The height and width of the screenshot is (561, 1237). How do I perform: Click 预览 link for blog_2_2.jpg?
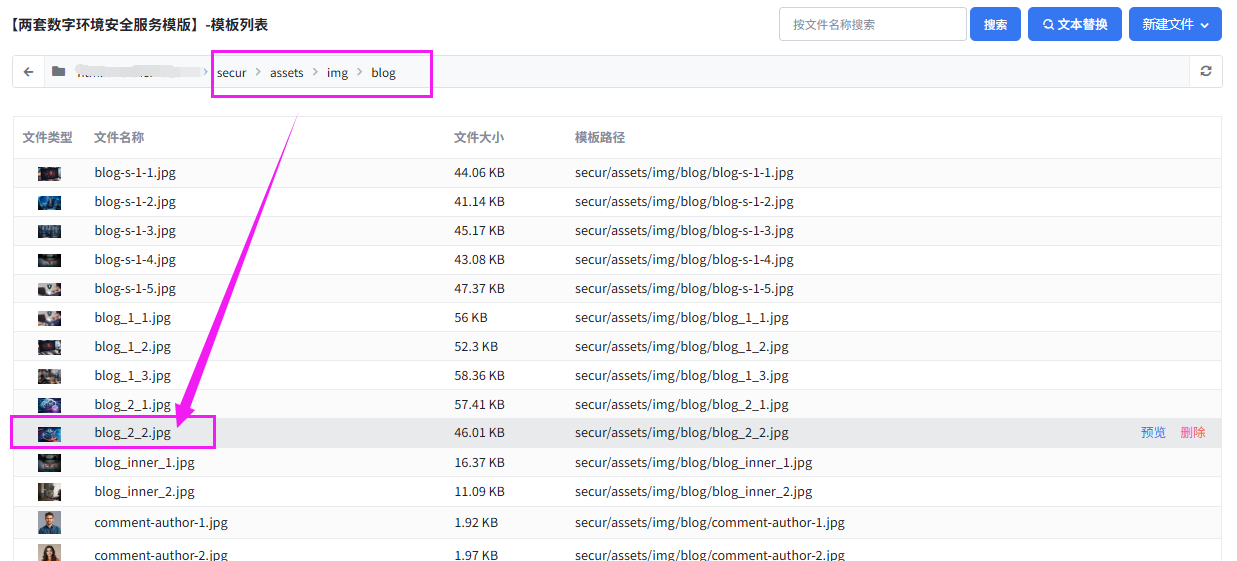pyautogui.click(x=1153, y=433)
